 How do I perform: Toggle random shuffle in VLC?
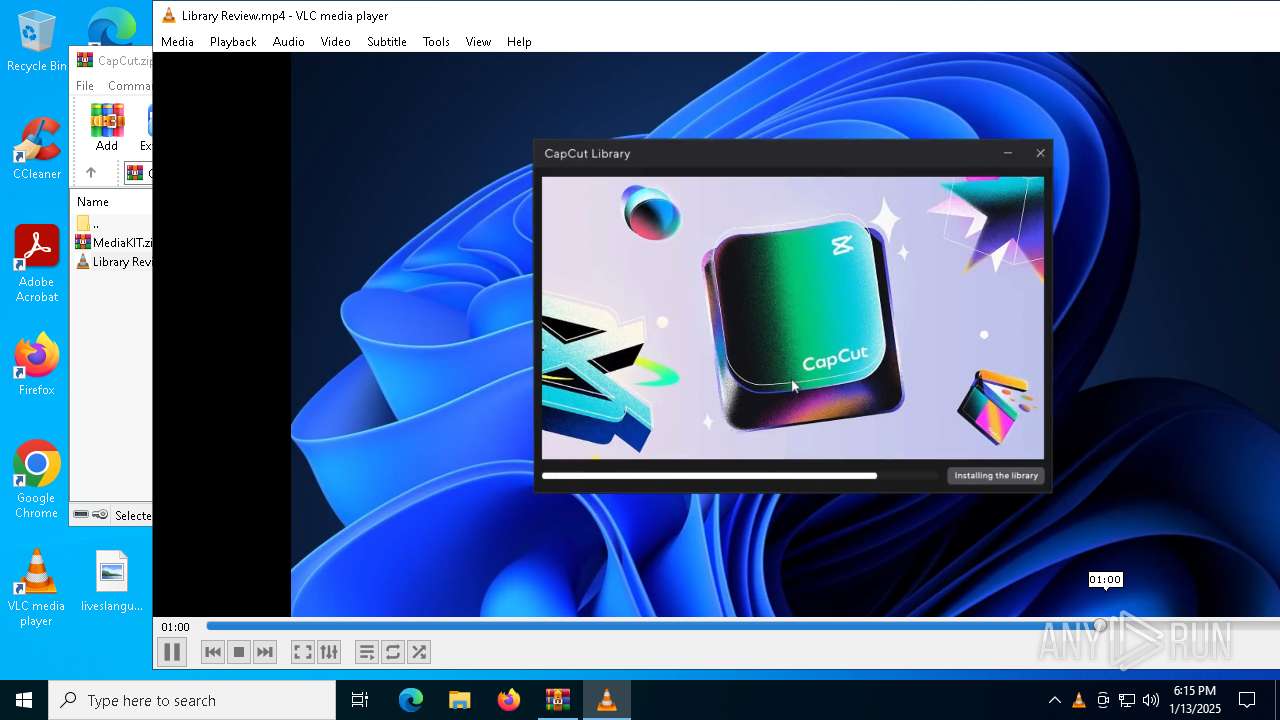pos(419,652)
